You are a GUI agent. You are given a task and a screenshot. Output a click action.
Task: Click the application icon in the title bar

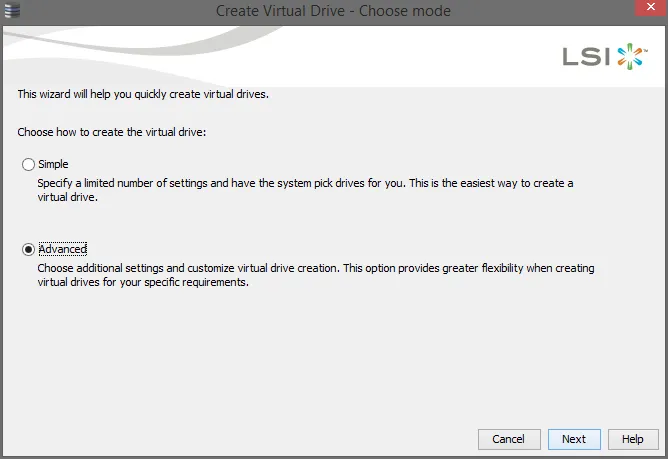13,11
